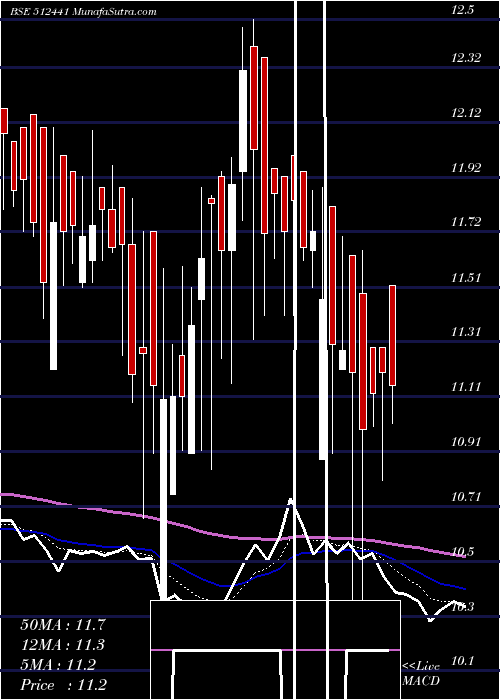
Task: Click the 11.31 price axis label
Action: [466, 332]
